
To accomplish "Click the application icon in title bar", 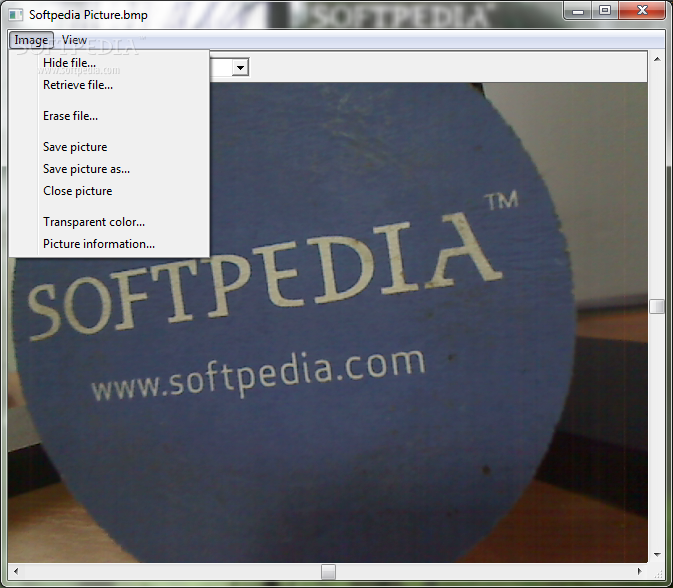I will 16,15.
